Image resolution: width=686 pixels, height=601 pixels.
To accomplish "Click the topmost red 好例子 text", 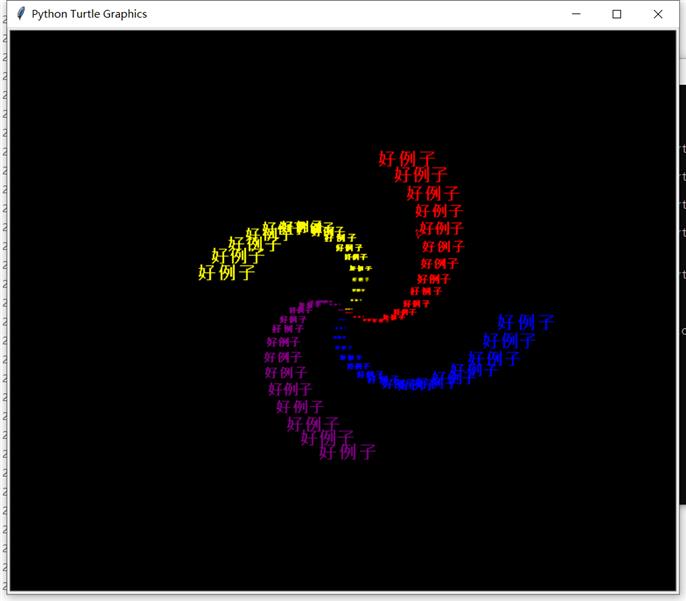I will (406, 158).
